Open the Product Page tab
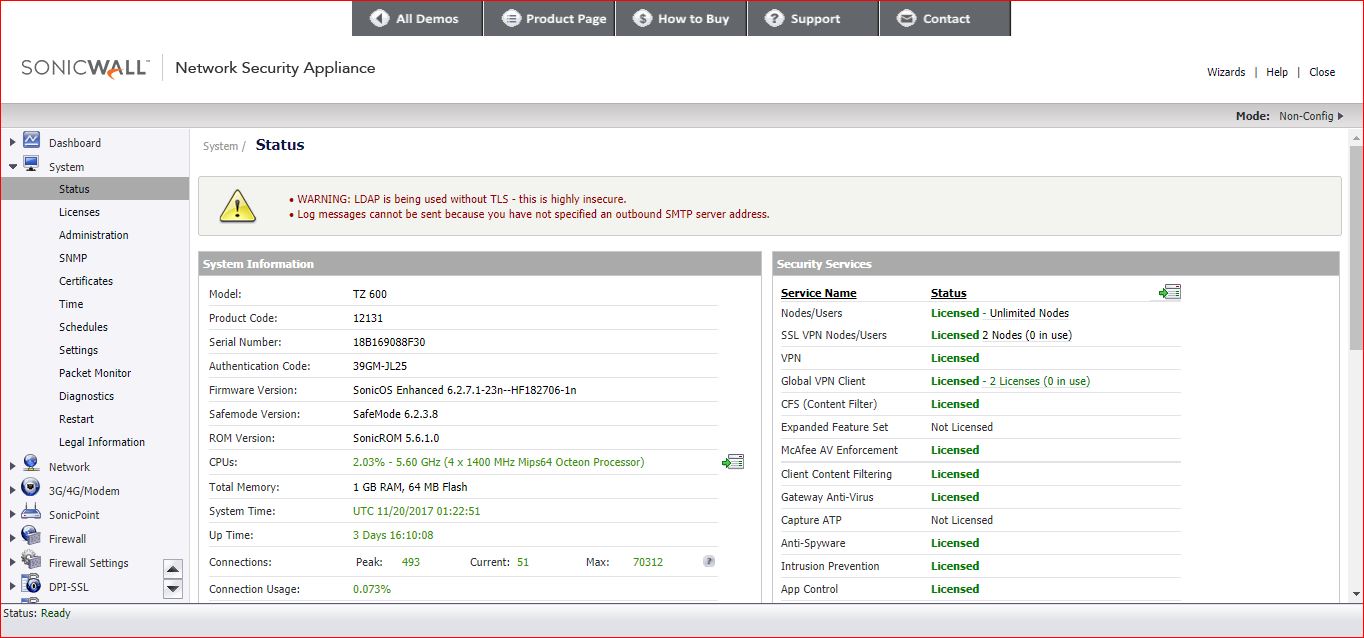The height and width of the screenshot is (638, 1364). (x=549, y=18)
